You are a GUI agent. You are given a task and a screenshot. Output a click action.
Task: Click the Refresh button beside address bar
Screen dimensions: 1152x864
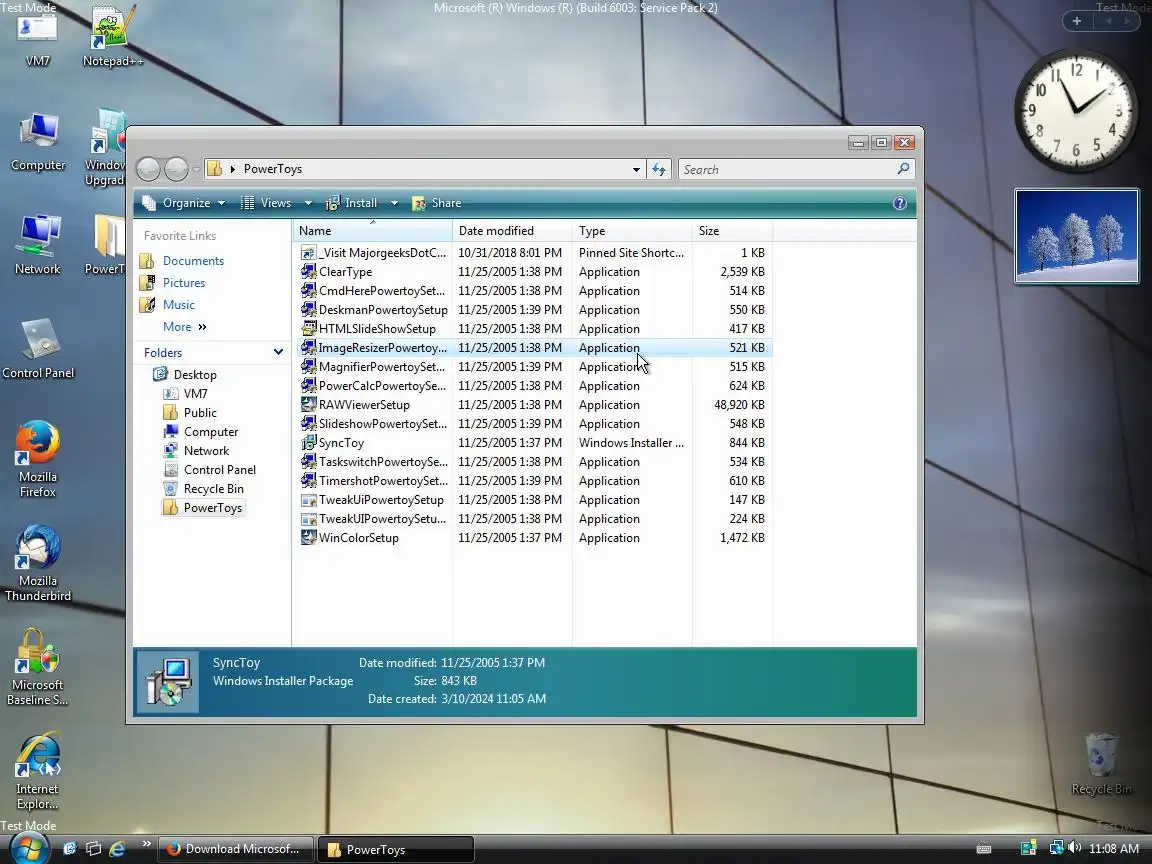[x=659, y=169]
